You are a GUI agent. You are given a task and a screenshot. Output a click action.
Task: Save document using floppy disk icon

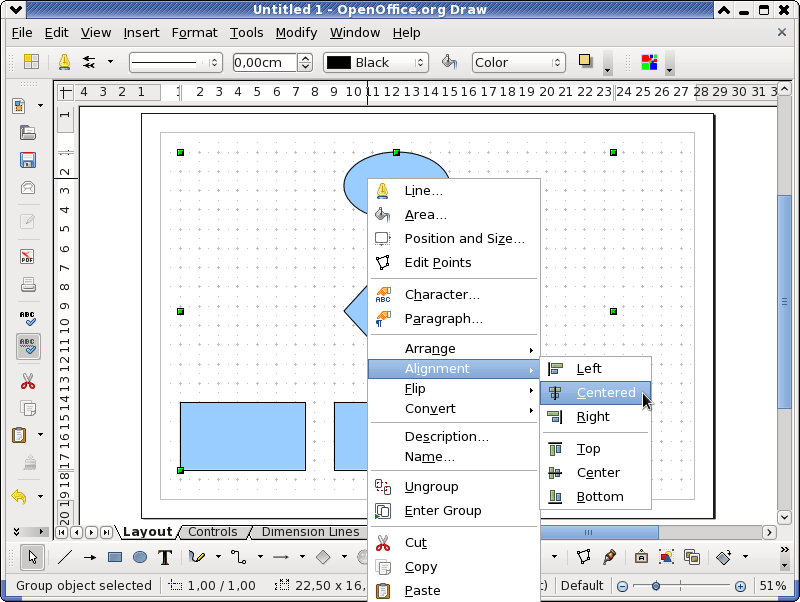tap(28, 160)
